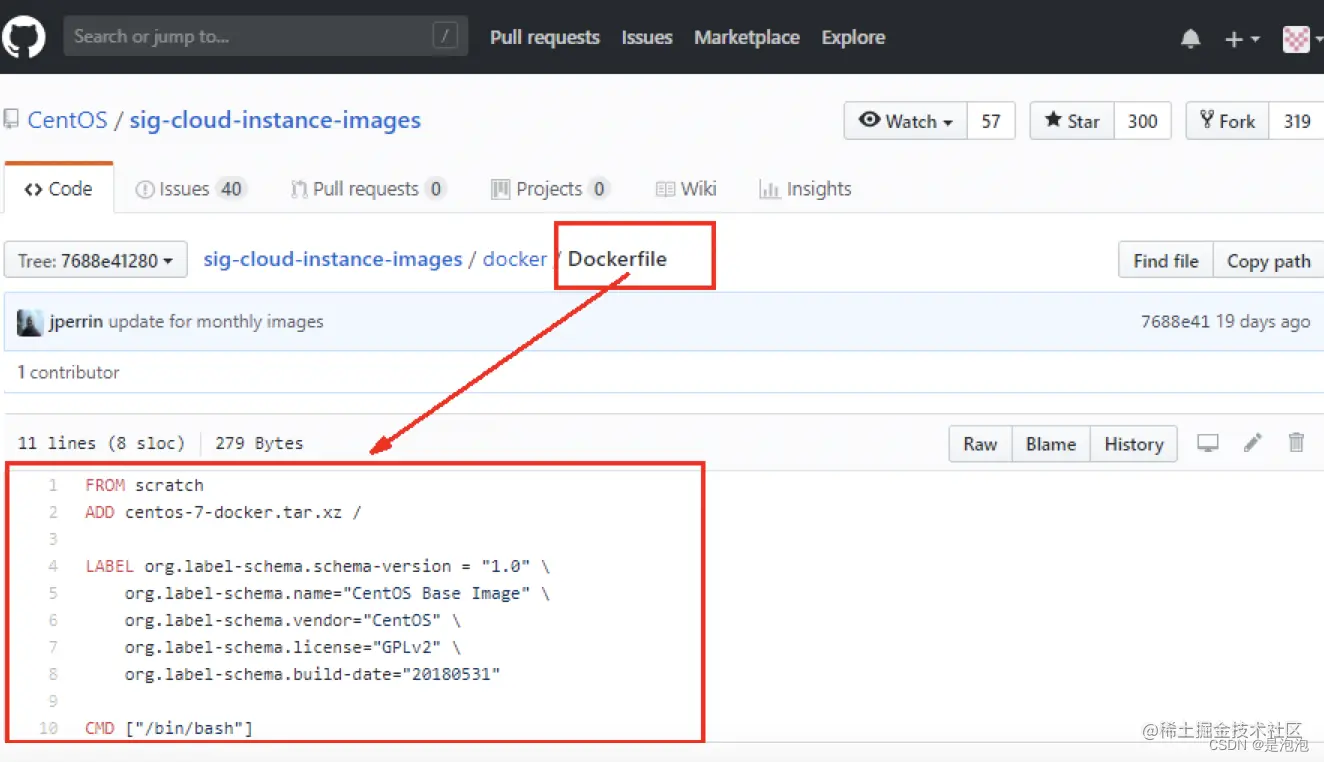This screenshot has height=762, width=1324.
Task: Open the user avatar menu
Action: coord(1301,39)
